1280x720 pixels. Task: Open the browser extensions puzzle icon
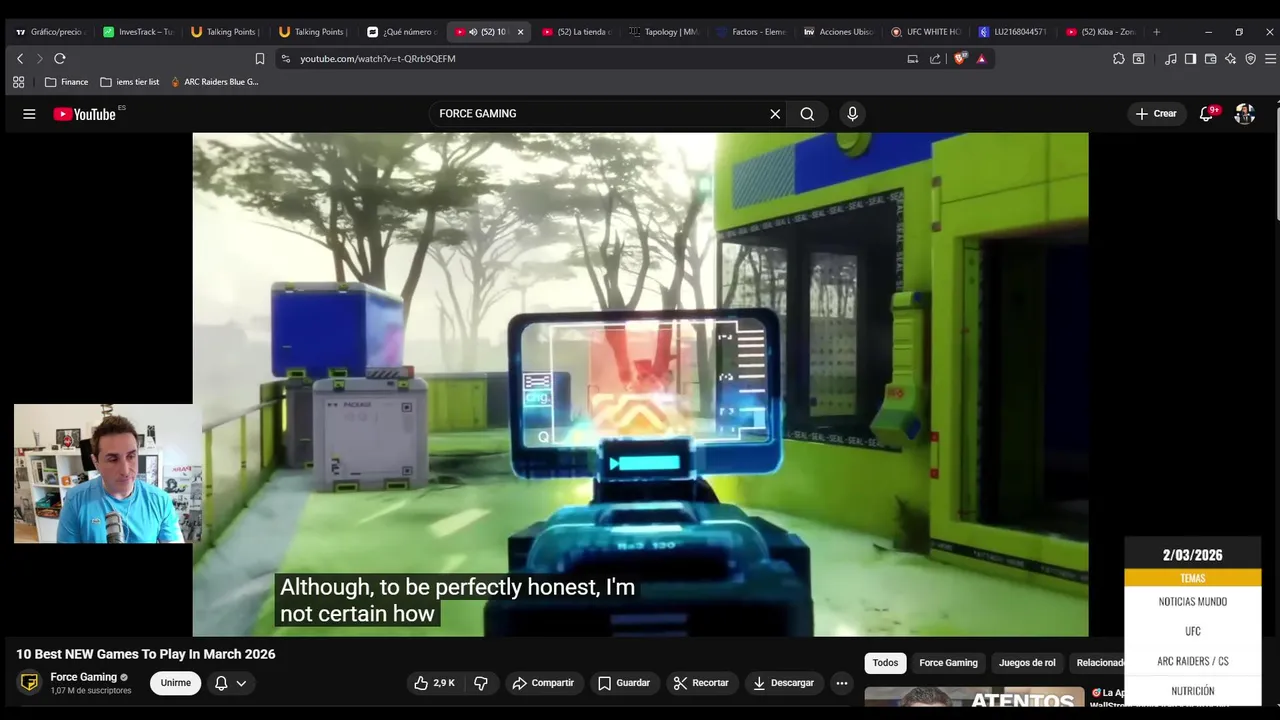pyautogui.click(x=1119, y=59)
